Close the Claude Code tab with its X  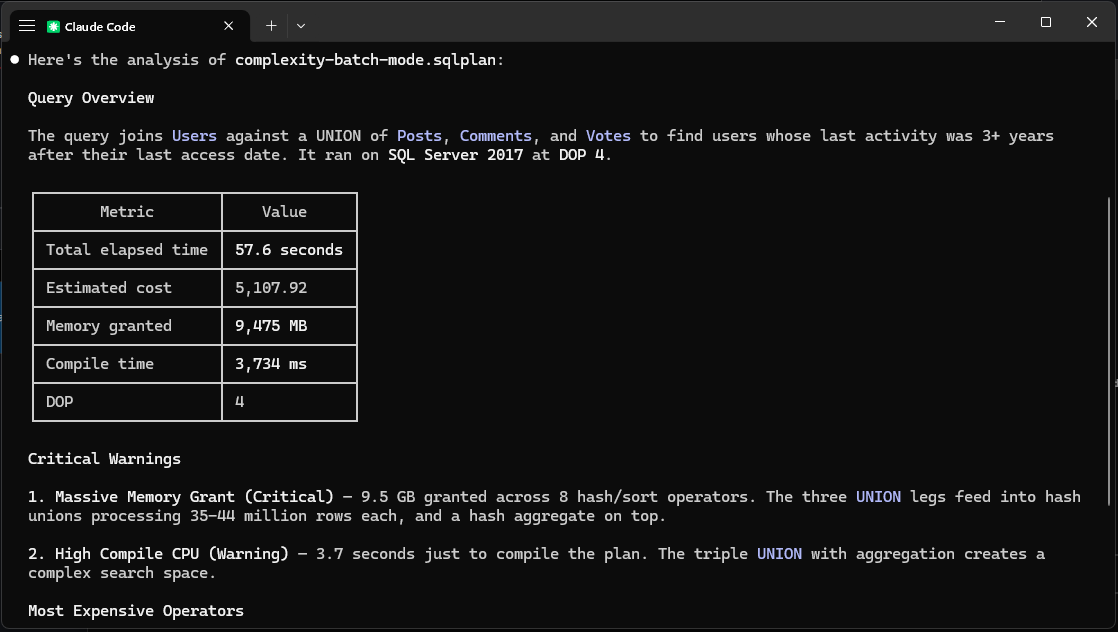point(228,25)
